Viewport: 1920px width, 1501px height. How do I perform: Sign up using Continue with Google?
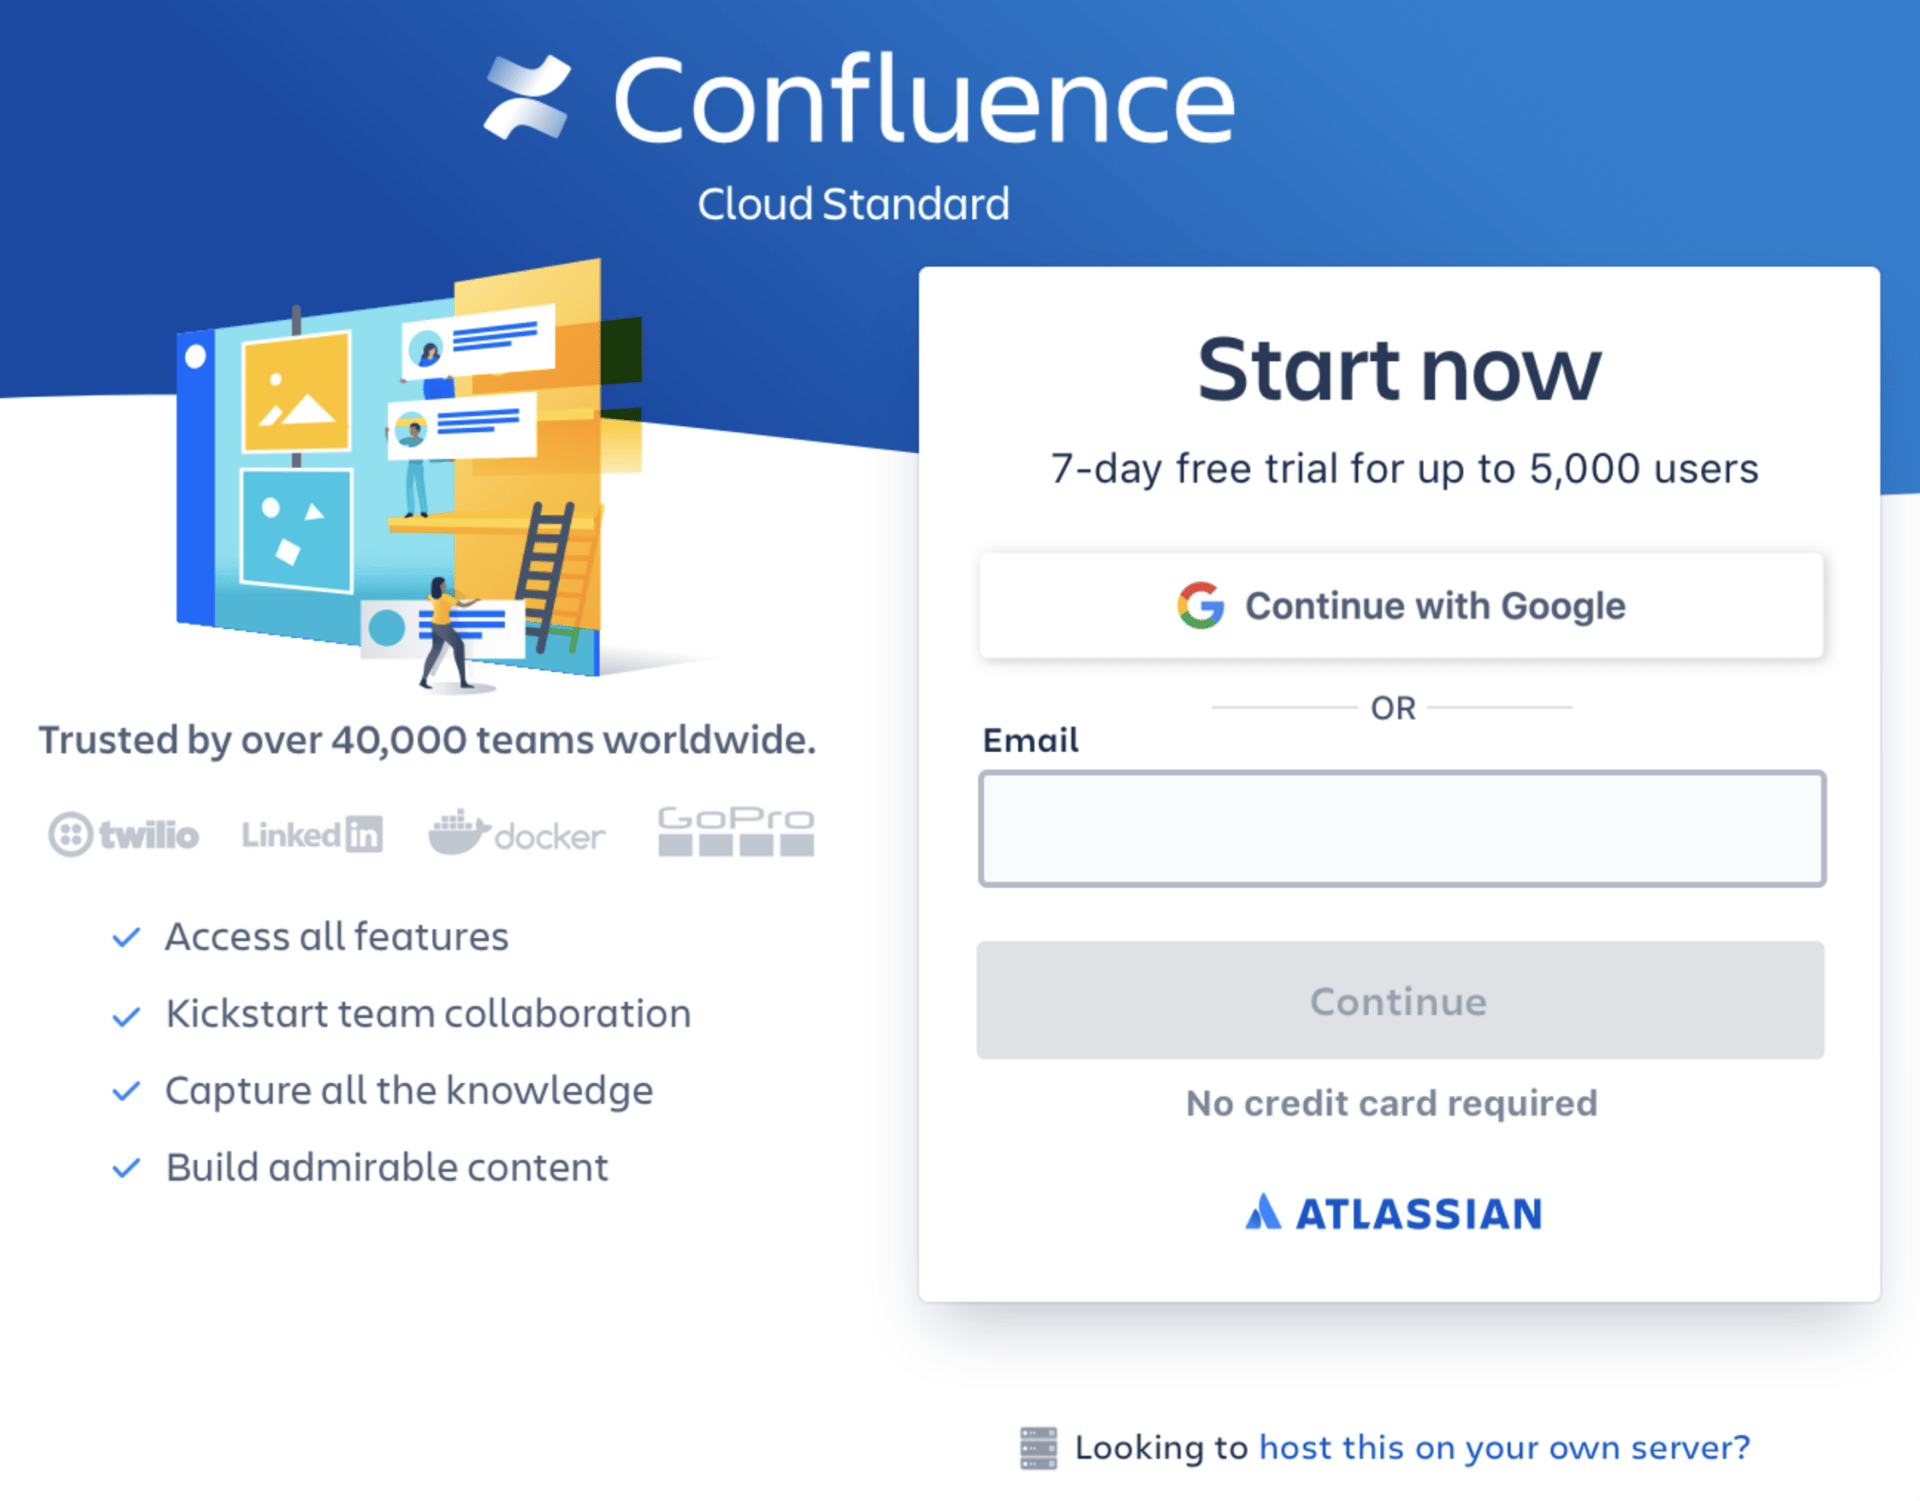(x=1401, y=605)
